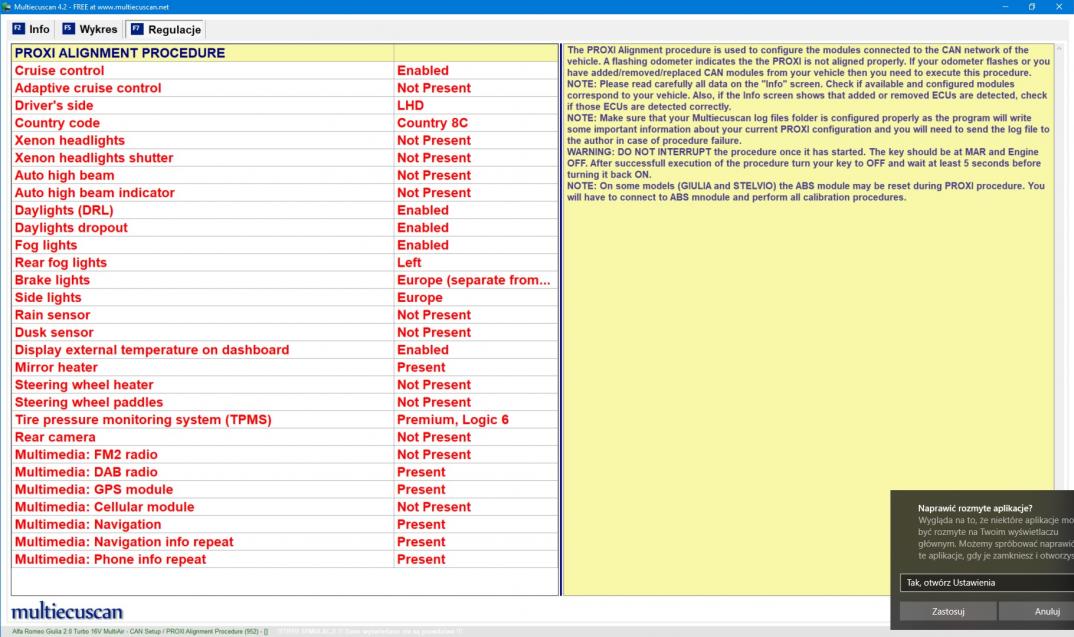Viewport: 1074px width, 637px height.
Task: Click the F5 icon on Wykres tab
Action: [x=68, y=29]
